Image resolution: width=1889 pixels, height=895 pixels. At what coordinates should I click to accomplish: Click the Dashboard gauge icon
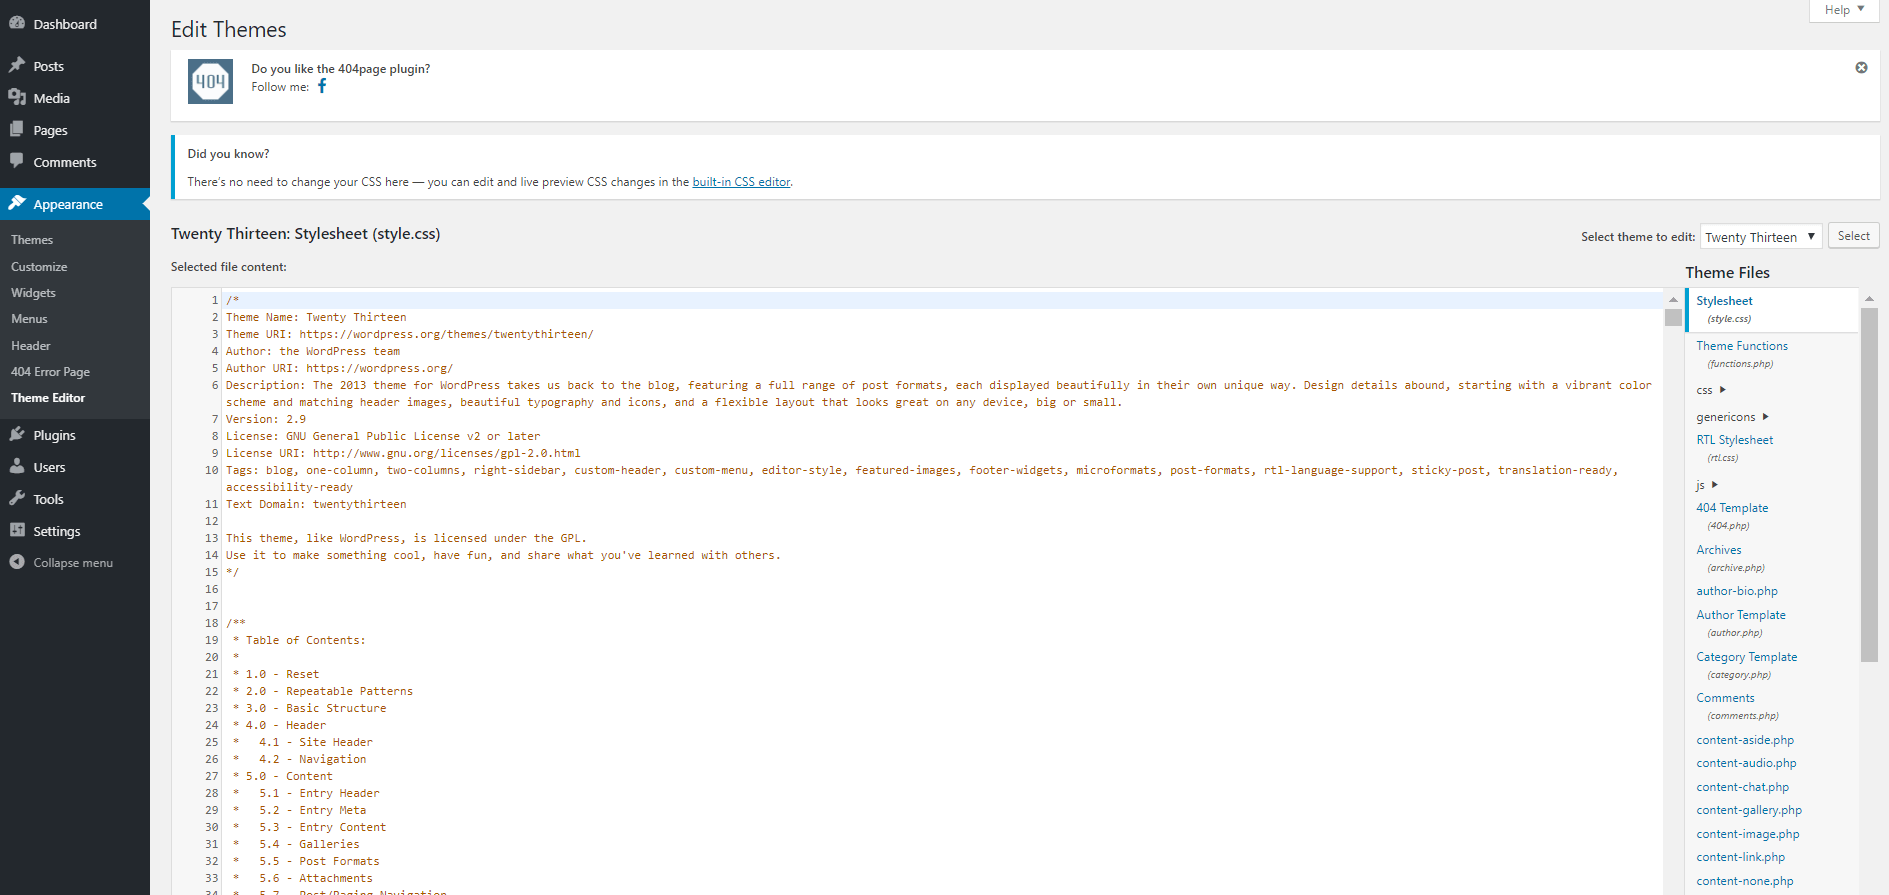17,23
